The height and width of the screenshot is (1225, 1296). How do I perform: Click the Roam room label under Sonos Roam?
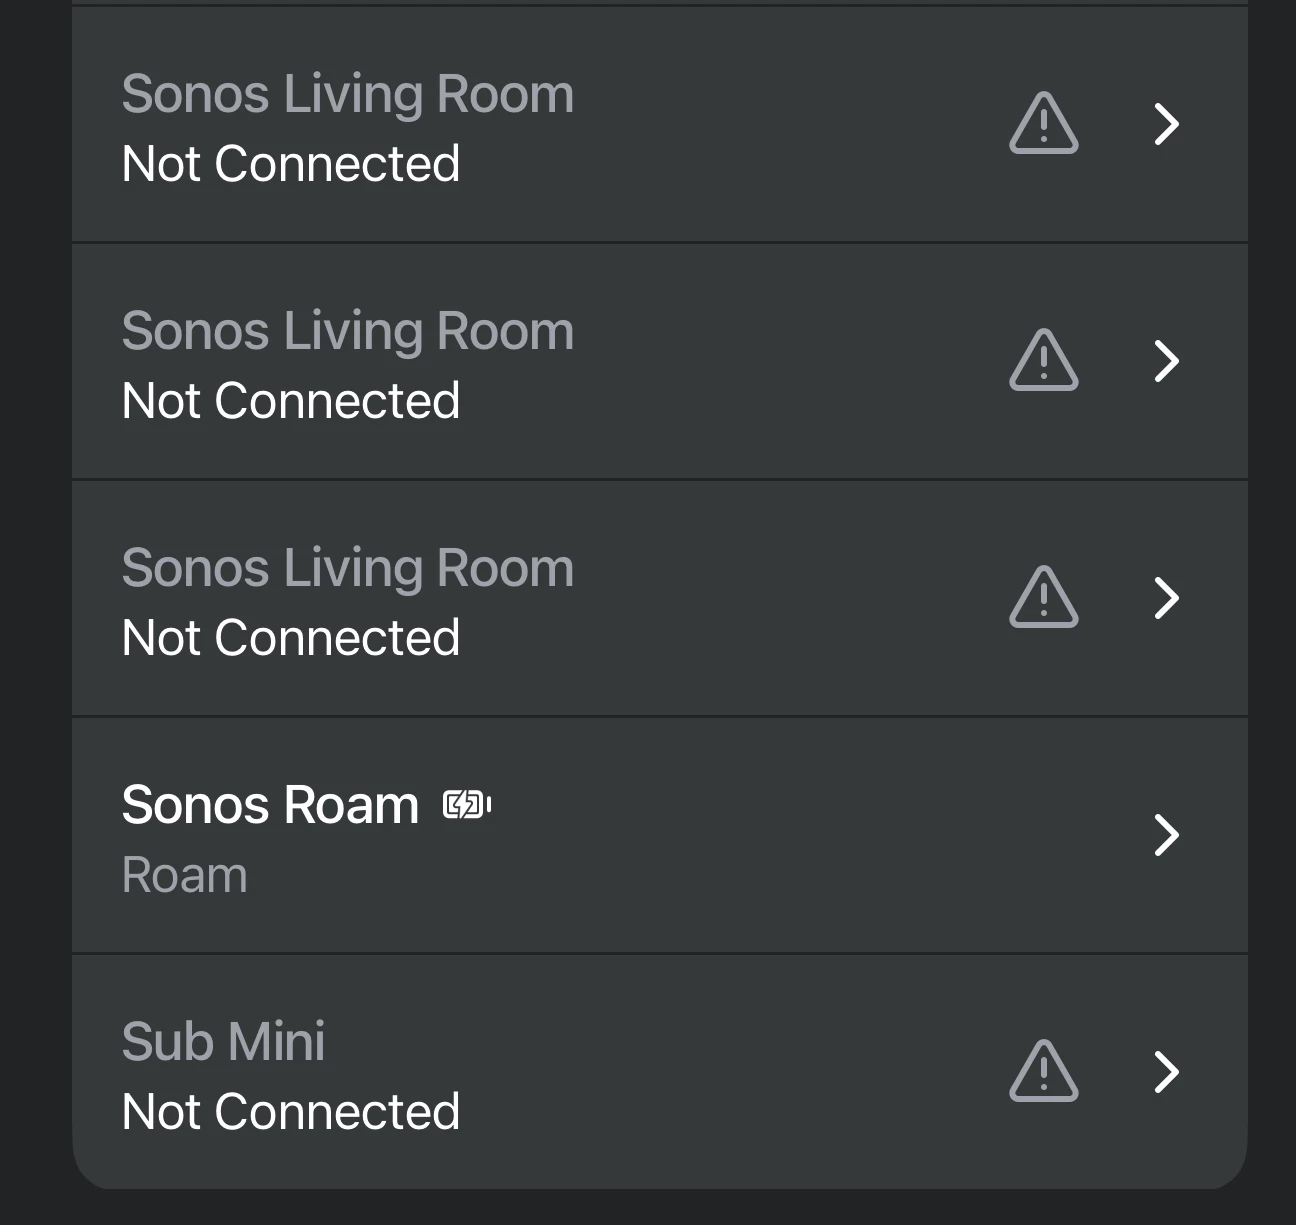tap(184, 876)
